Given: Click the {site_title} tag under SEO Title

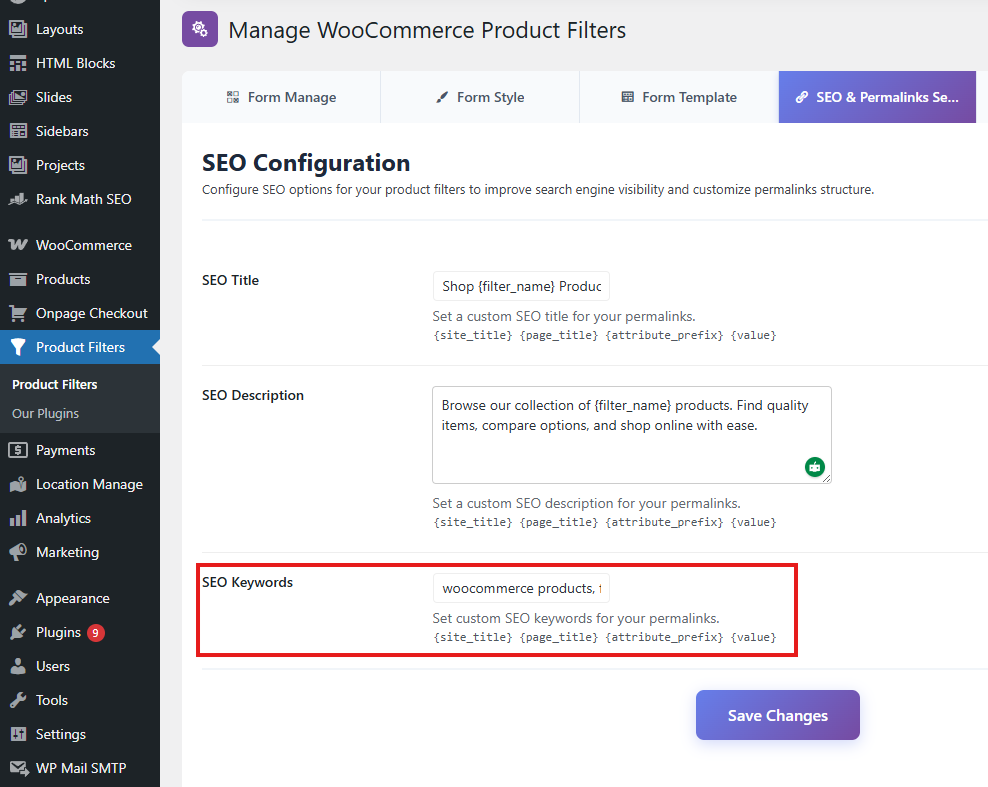Looking at the screenshot, I should click(473, 335).
